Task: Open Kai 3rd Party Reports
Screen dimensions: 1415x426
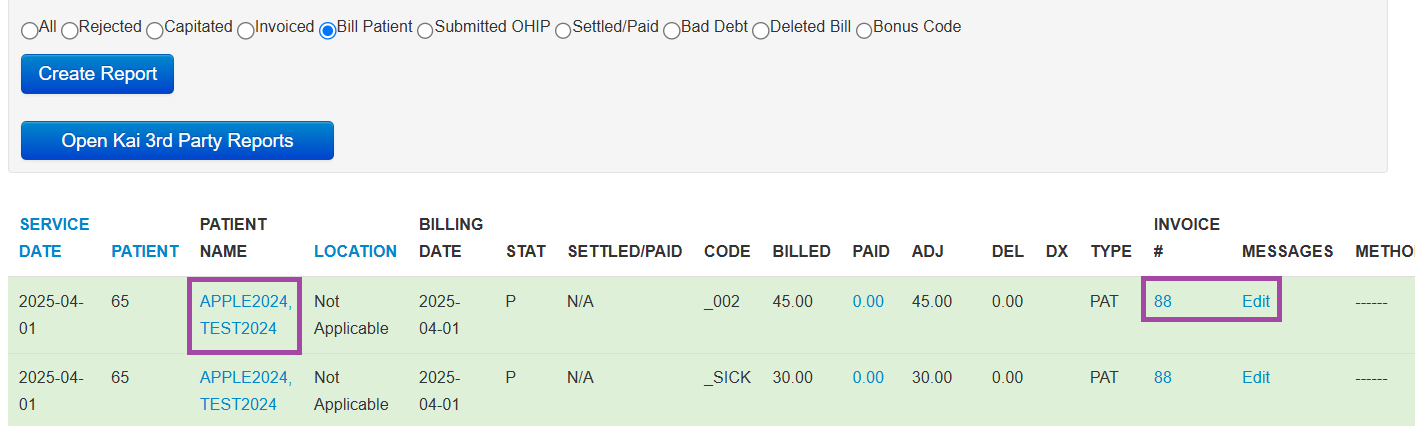Action: coord(177,141)
